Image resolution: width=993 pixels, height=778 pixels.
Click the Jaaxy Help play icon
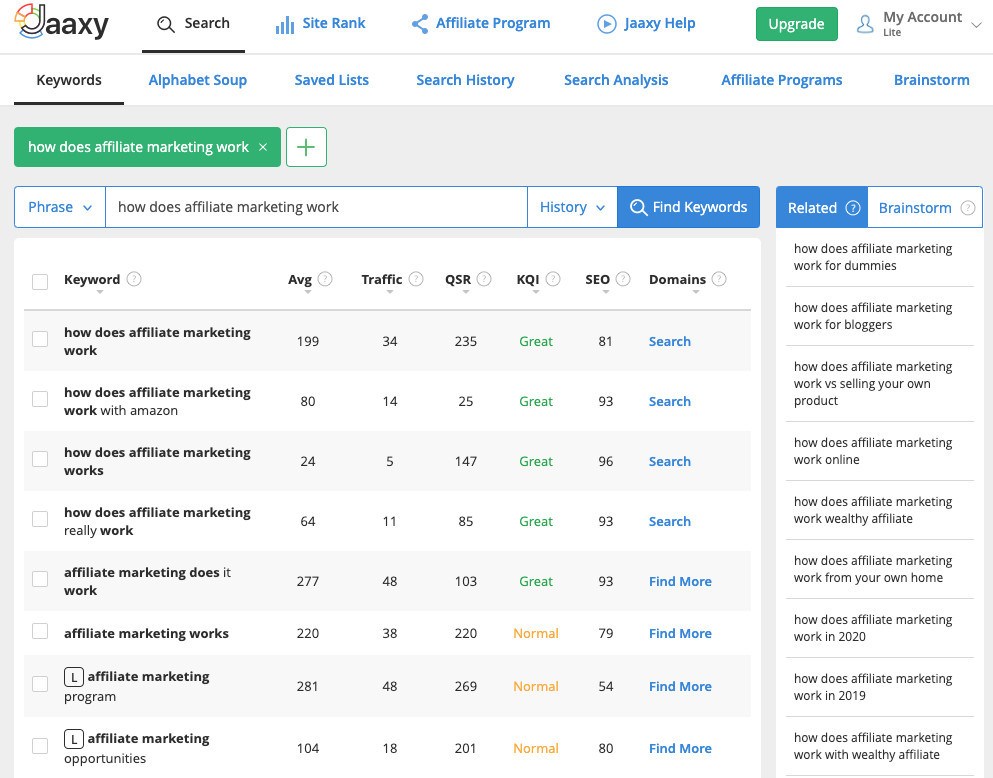click(x=607, y=24)
